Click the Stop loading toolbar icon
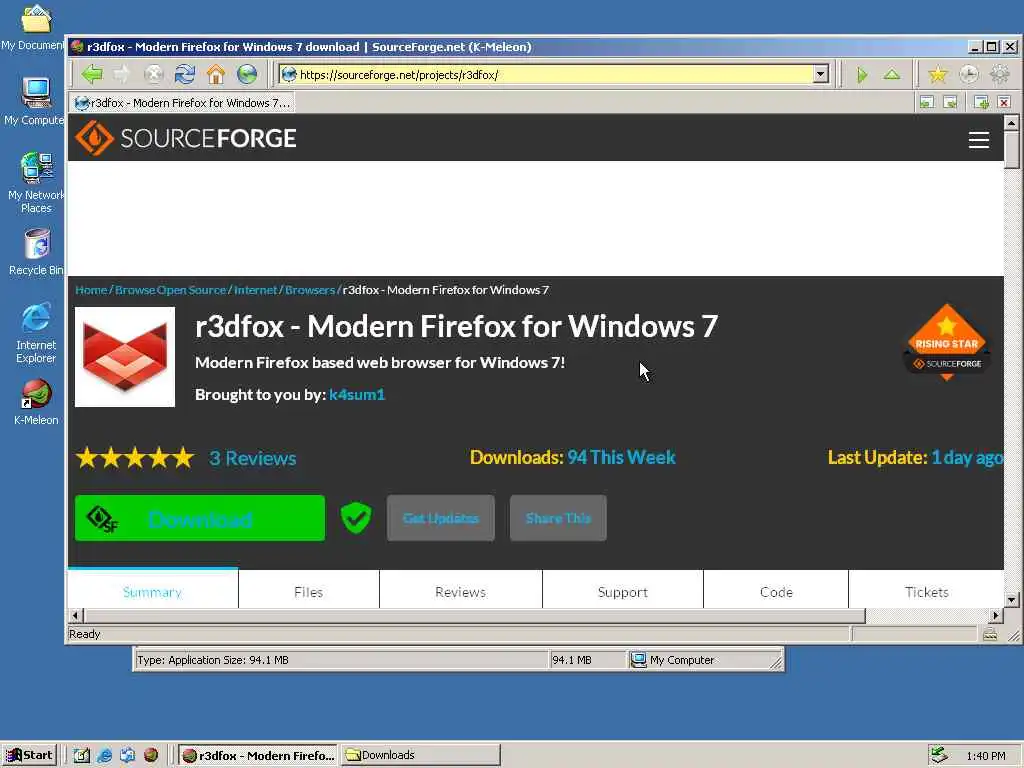1024x768 pixels. tap(153, 74)
